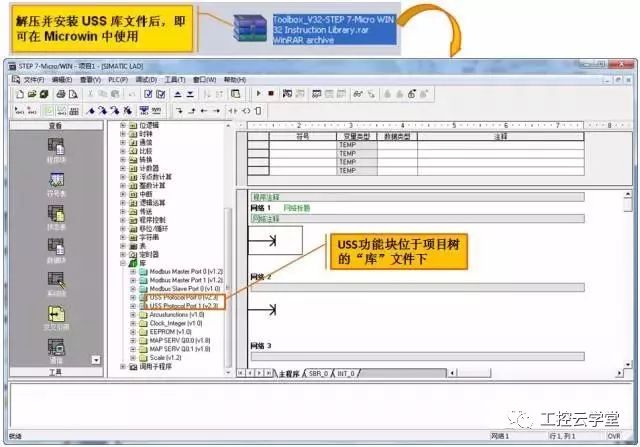Select Modbus Slave Port 0 (v1.0) library
This screenshot has width=640, height=447.
pos(185,289)
